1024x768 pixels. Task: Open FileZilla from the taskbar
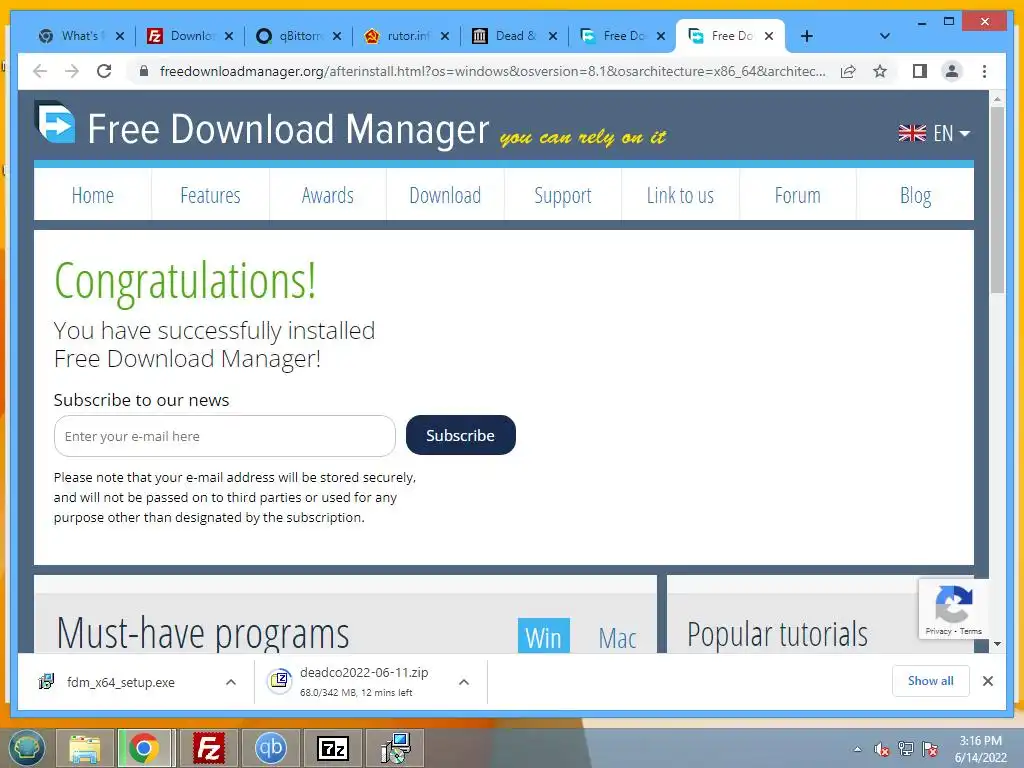click(x=208, y=748)
